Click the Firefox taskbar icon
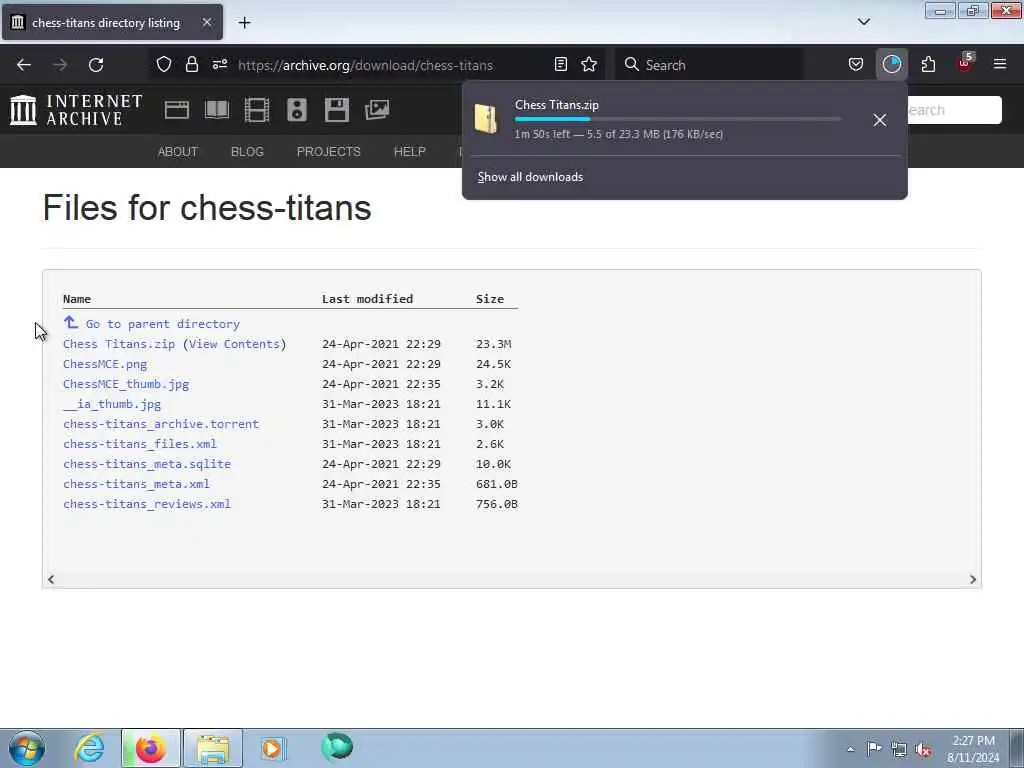Screen dimensions: 1024x768 click(150, 748)
